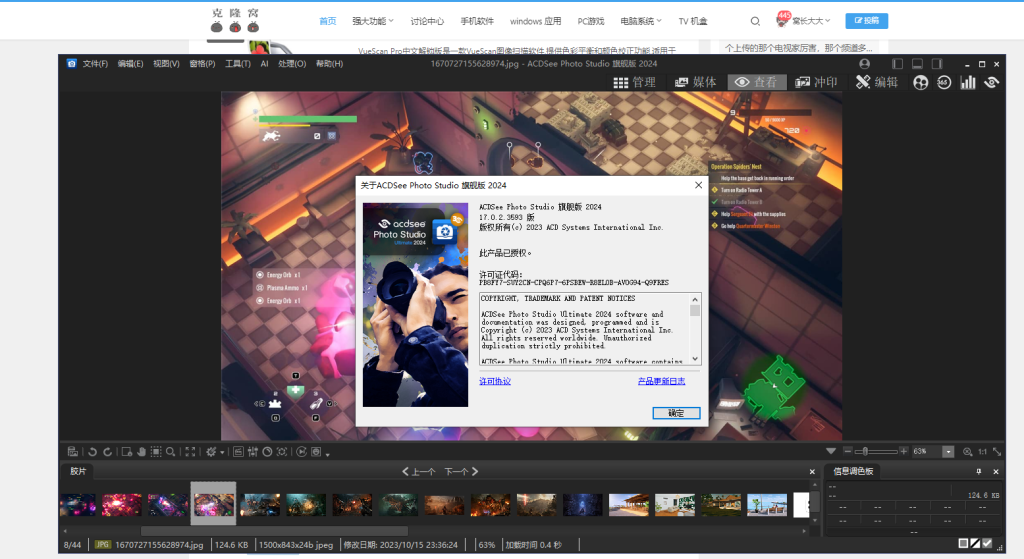Close the About ACDSee dialog
Image resolution: width=1024 pixels, height=559 pixels.
coord(698,185)
